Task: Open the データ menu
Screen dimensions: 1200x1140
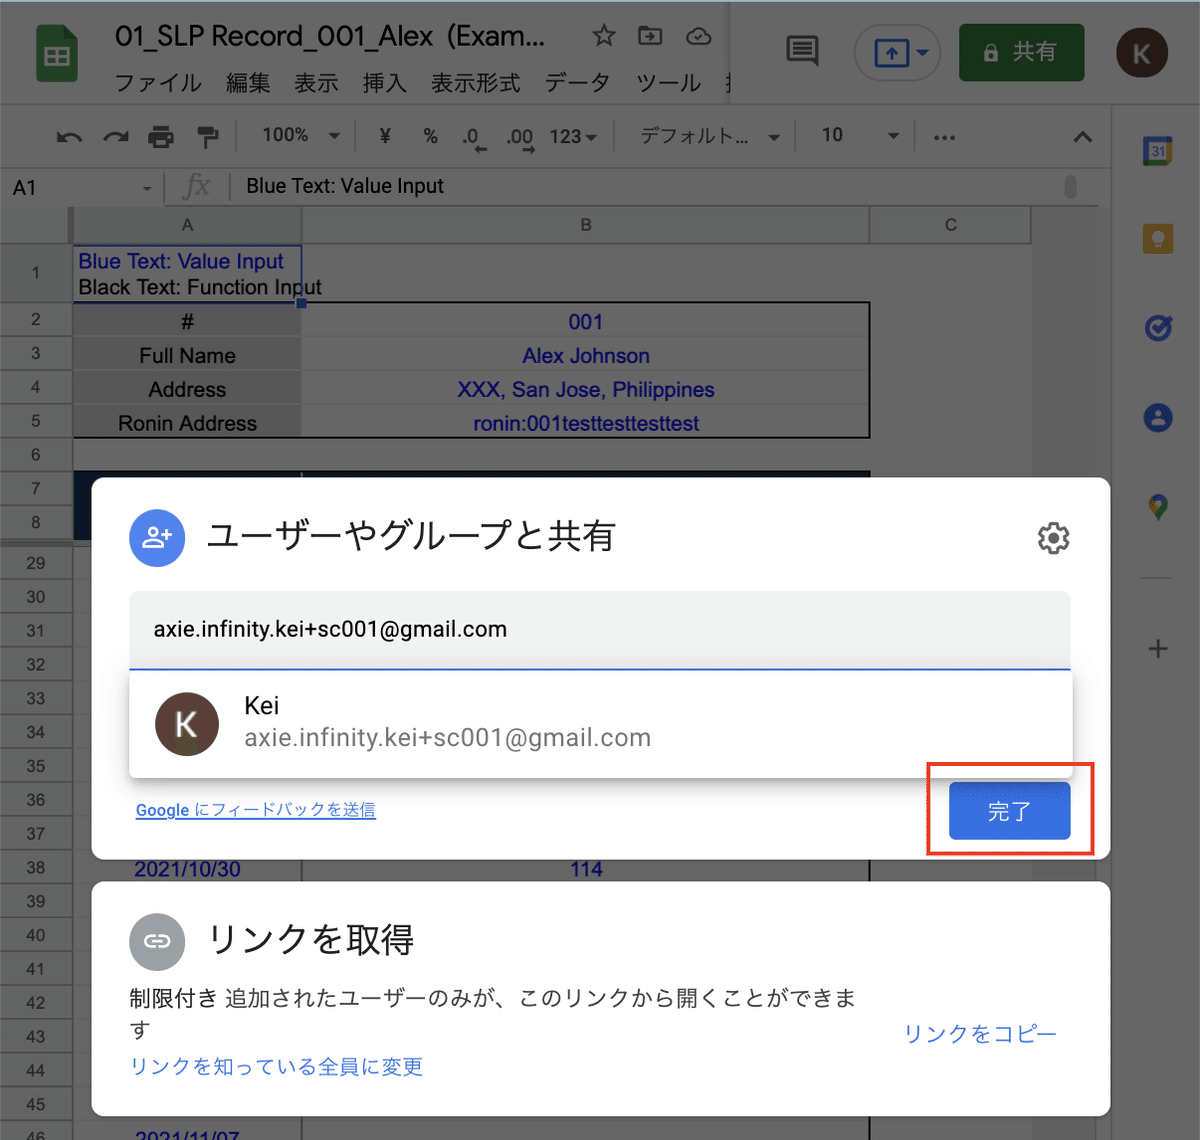Action: 577,83
